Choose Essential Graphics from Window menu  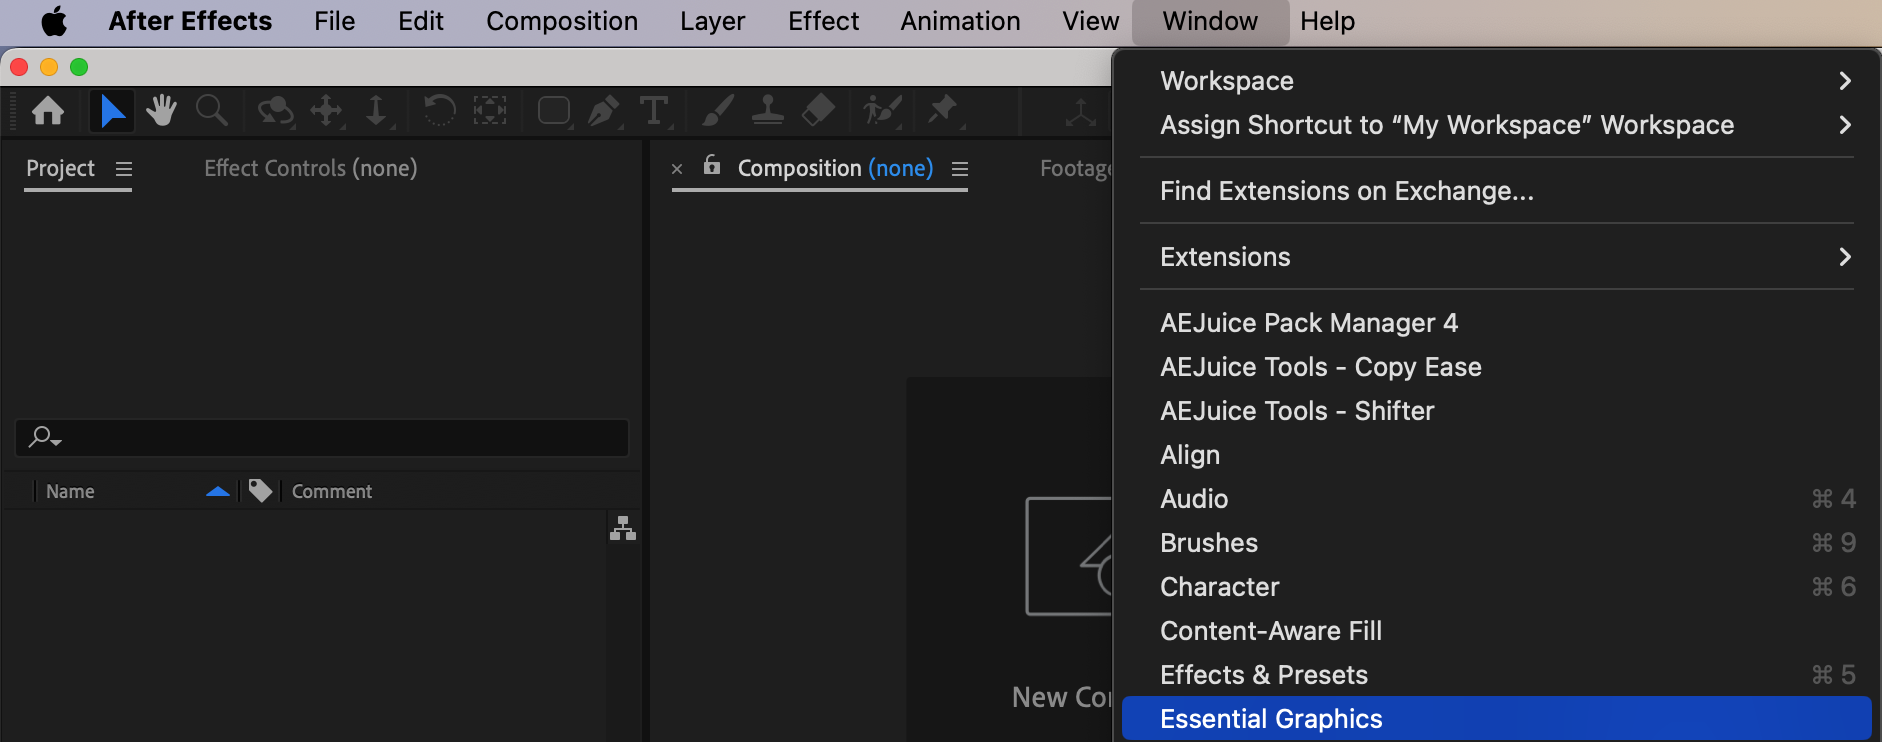pyautogui.click(x=1271, y=719)
